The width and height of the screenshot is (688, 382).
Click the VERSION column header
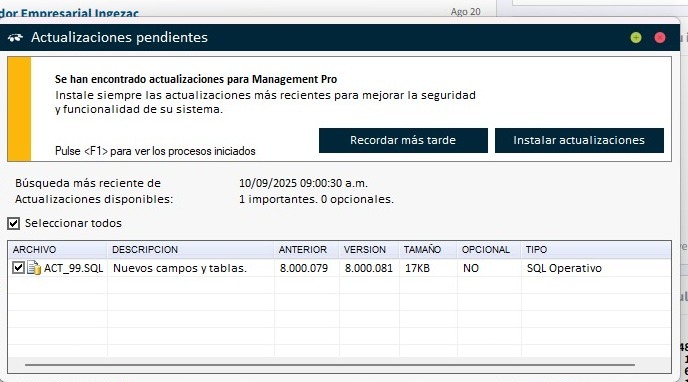(369, 250)
